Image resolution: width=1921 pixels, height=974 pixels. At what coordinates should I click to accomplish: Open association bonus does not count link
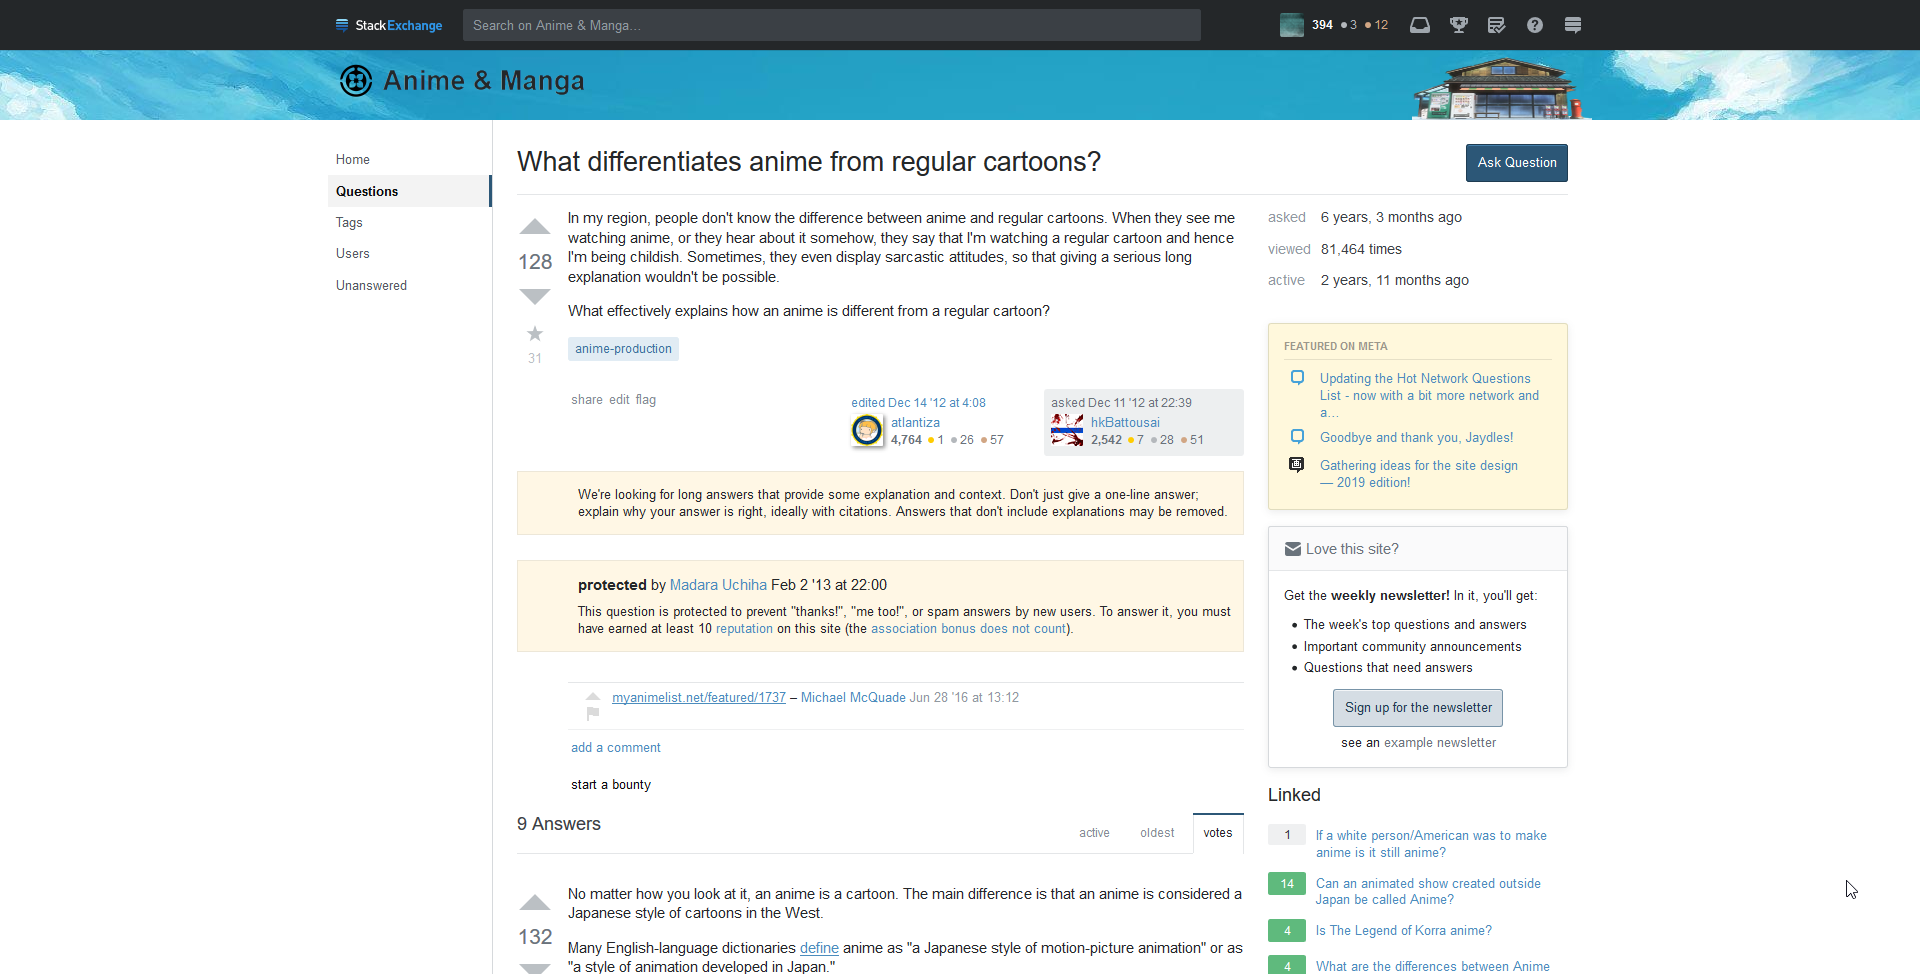tap(969, 629)
